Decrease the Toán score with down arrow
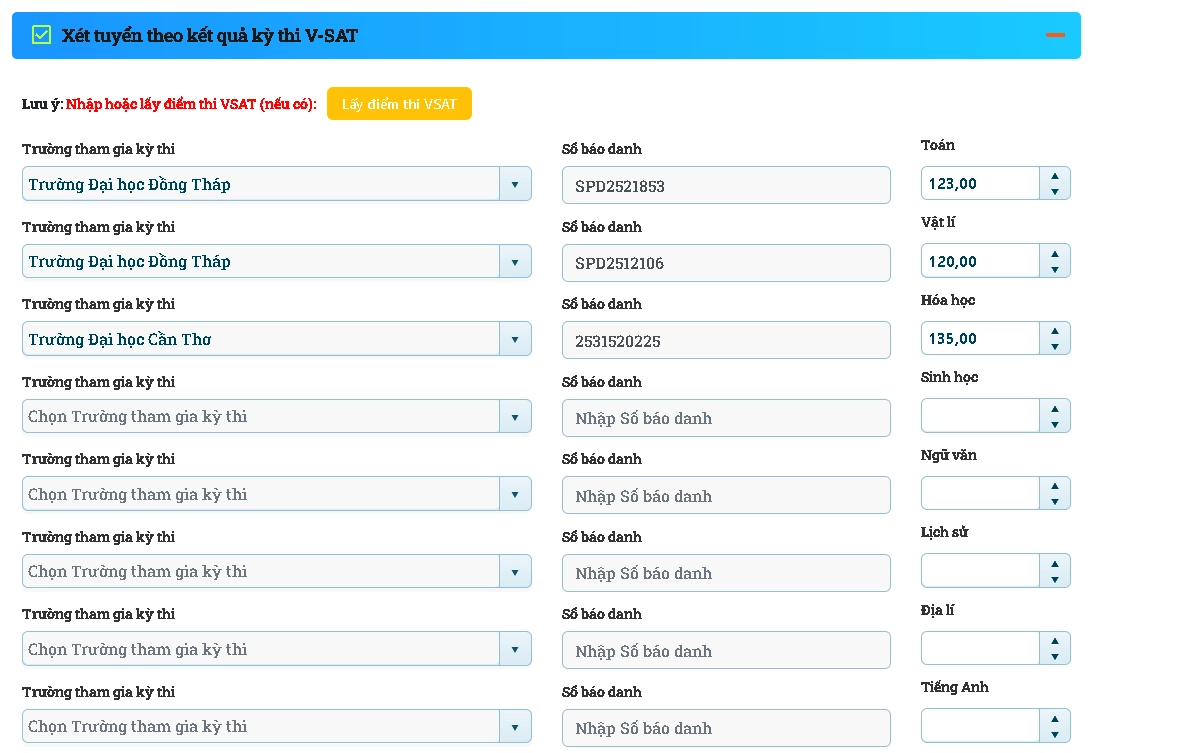The image size is (1178, 753). tap(1055, 192)
